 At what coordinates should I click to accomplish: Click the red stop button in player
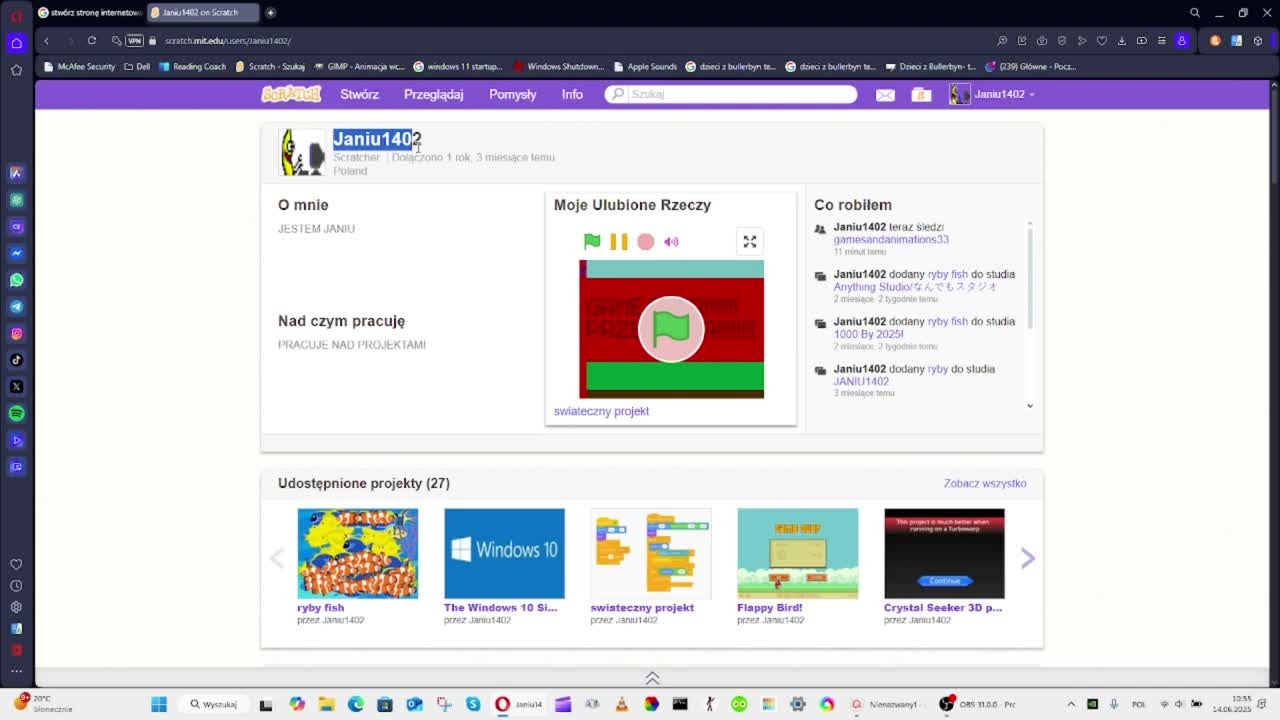[x=646, y=241]
